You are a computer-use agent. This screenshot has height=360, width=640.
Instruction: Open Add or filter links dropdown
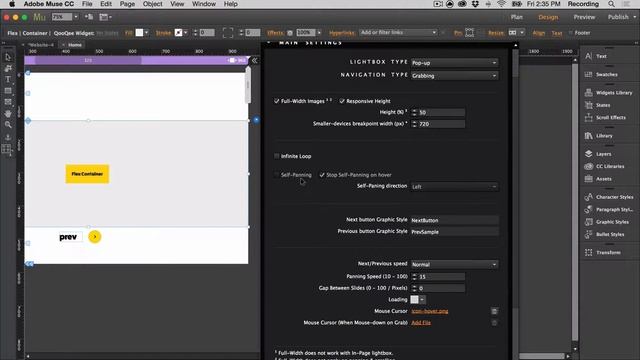398,32
